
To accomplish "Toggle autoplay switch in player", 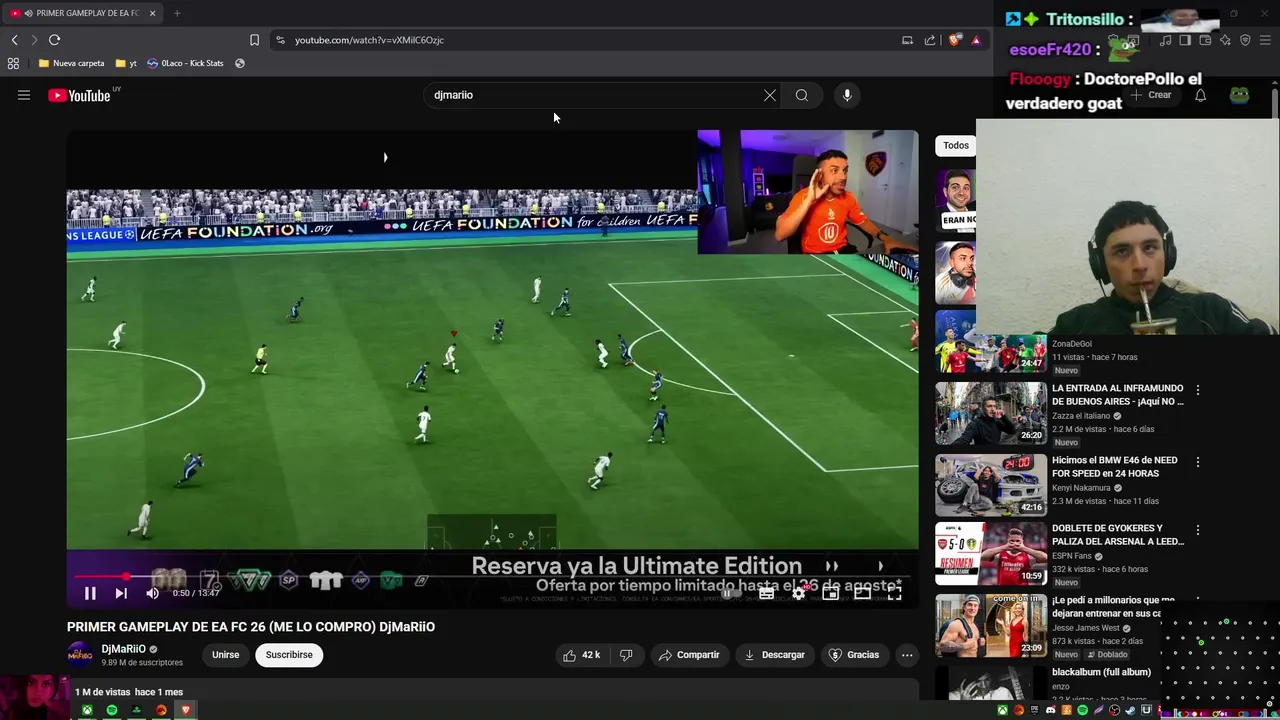I will pyautogui.click(x=732, y=593).
